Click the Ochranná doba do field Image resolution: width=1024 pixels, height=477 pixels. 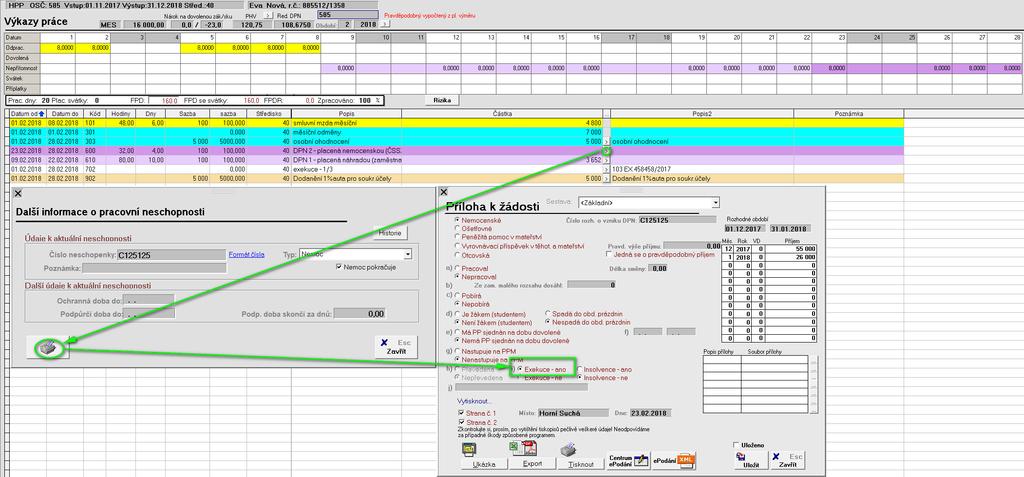tap(148, 301)
